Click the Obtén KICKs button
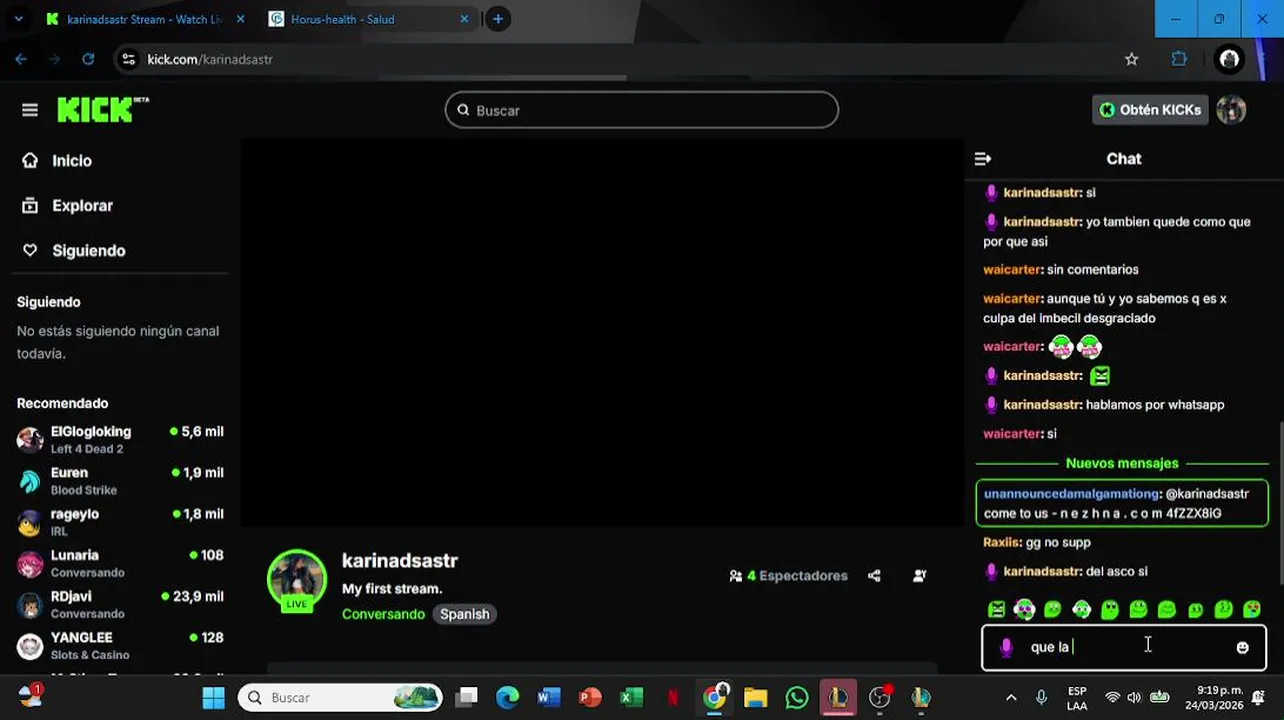1284x720 pixels. click(1150, 110)
